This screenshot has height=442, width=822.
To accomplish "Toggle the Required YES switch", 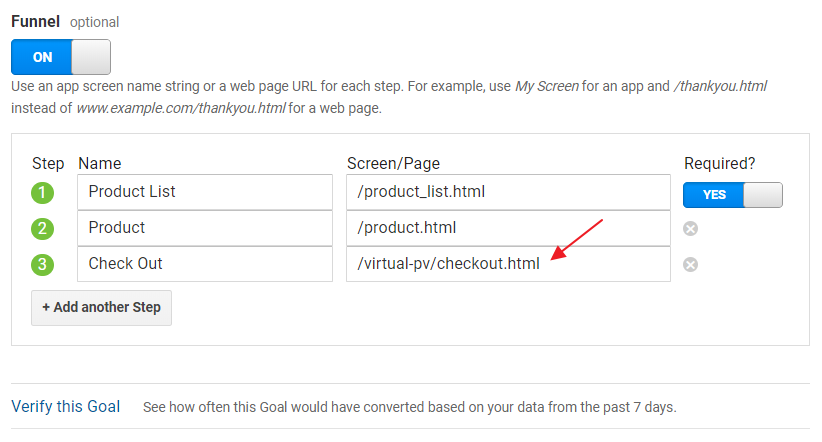I will click(732, 194).
